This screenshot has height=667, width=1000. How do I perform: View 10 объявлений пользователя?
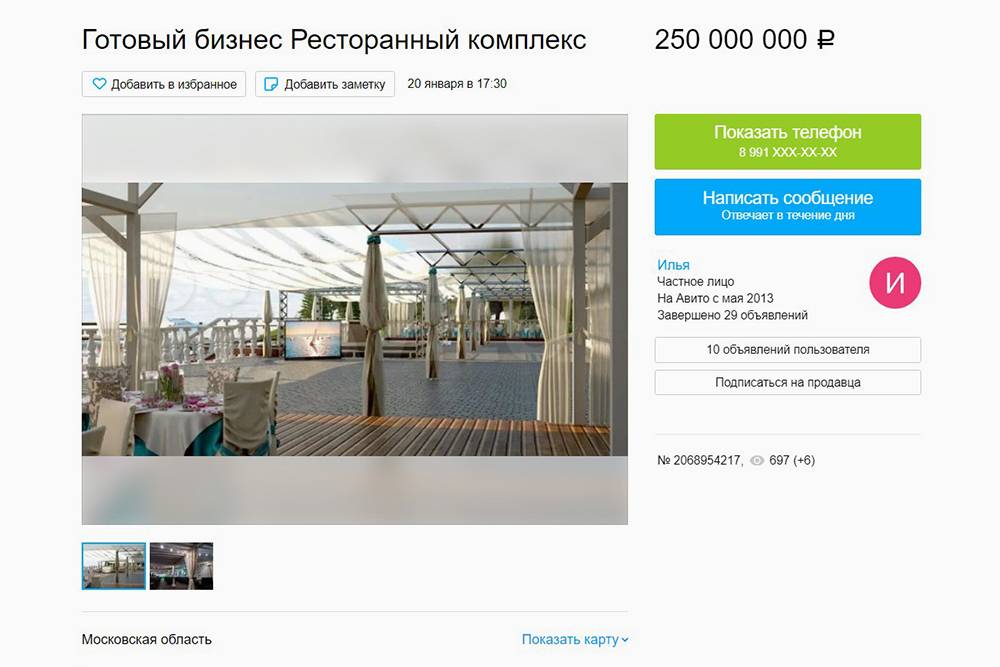pyautogui.click(x=788, y=349)
